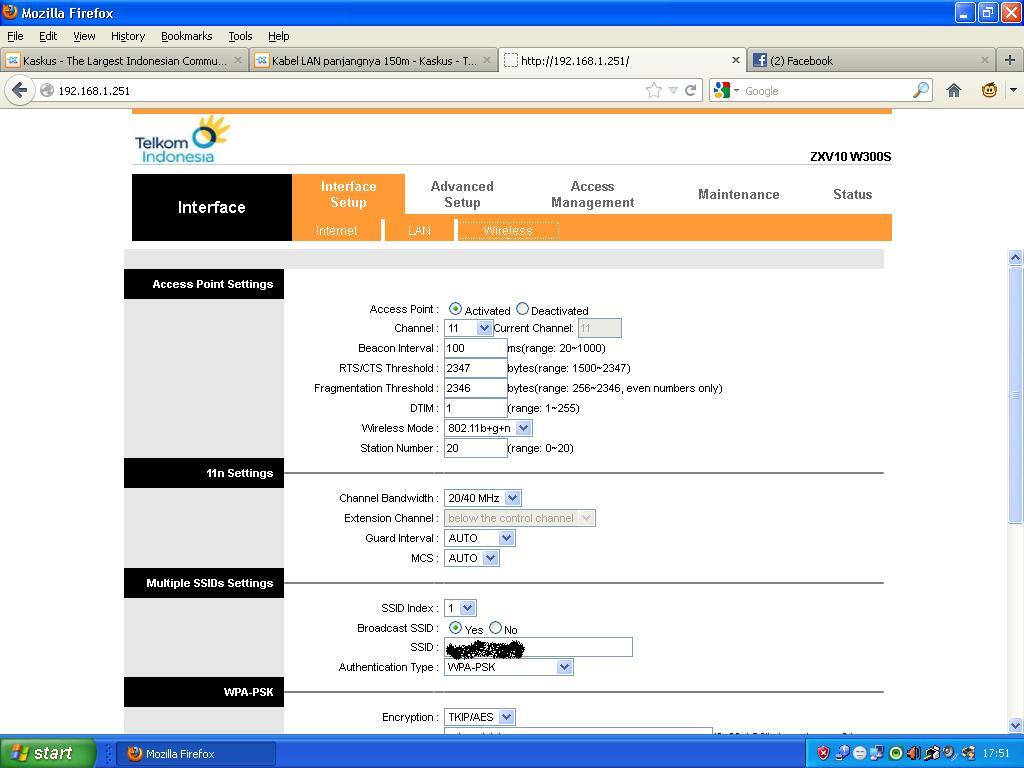Click the Beacon Interval input field
Screen dimensions: 1024x768
(475, 348)
